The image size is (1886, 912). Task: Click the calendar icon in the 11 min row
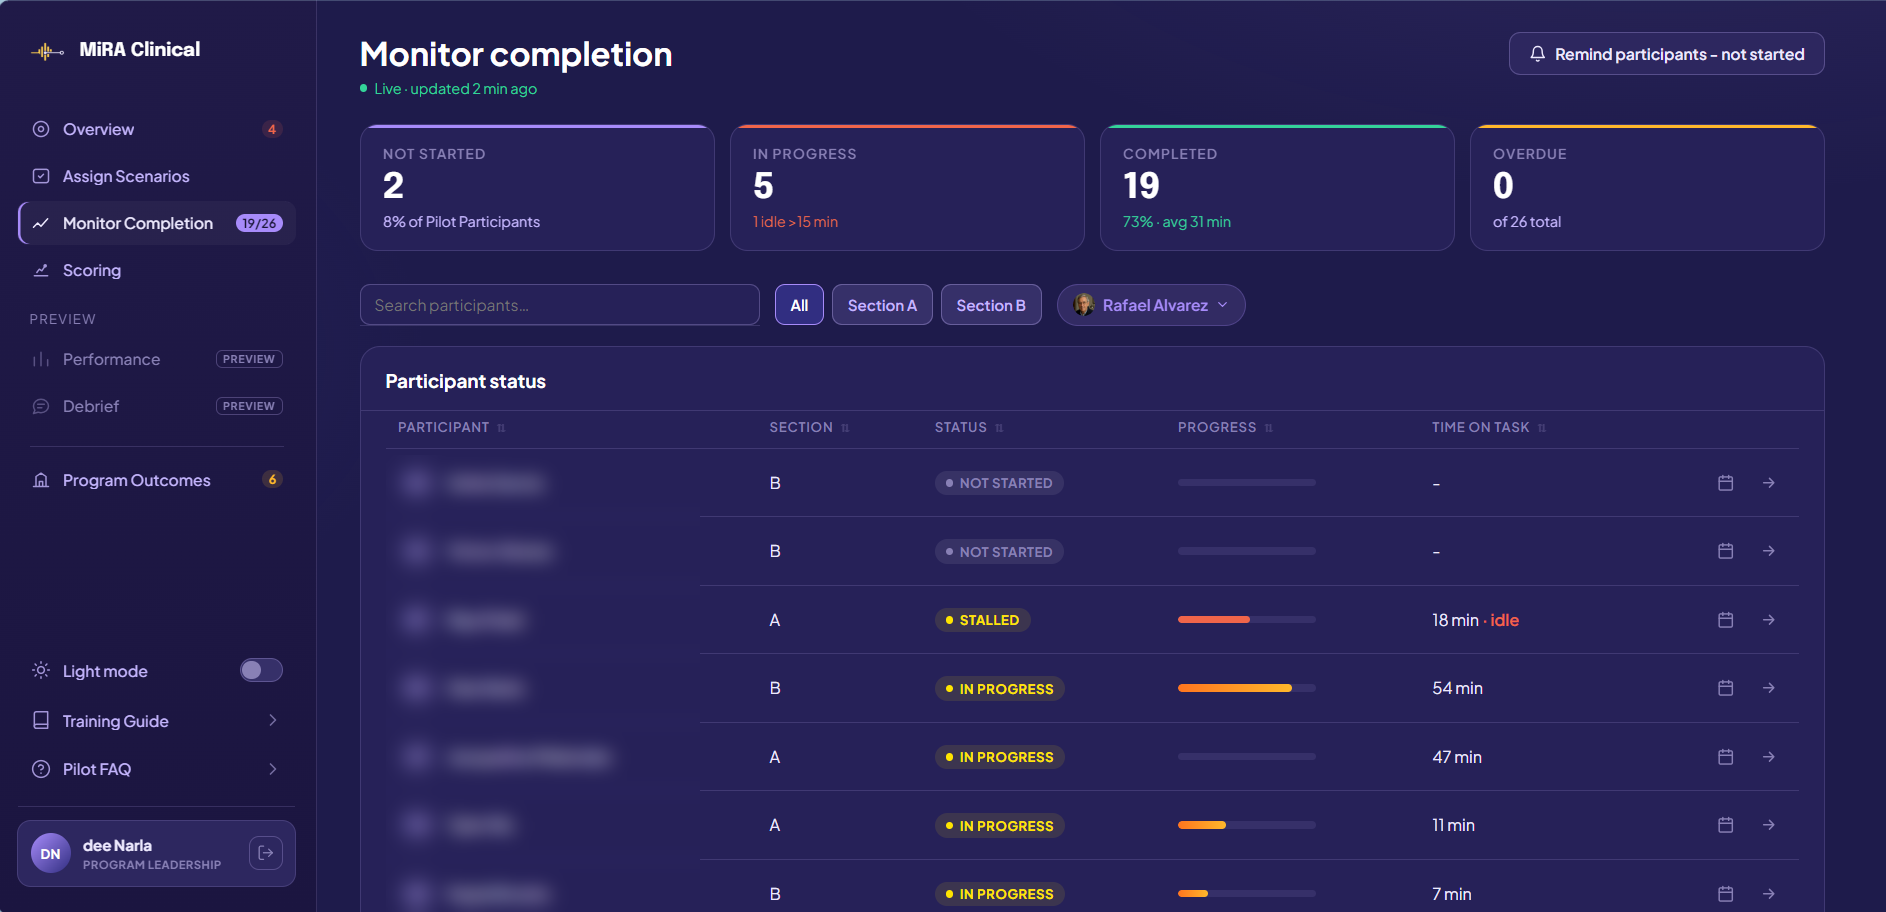(x=1725, y=825)
